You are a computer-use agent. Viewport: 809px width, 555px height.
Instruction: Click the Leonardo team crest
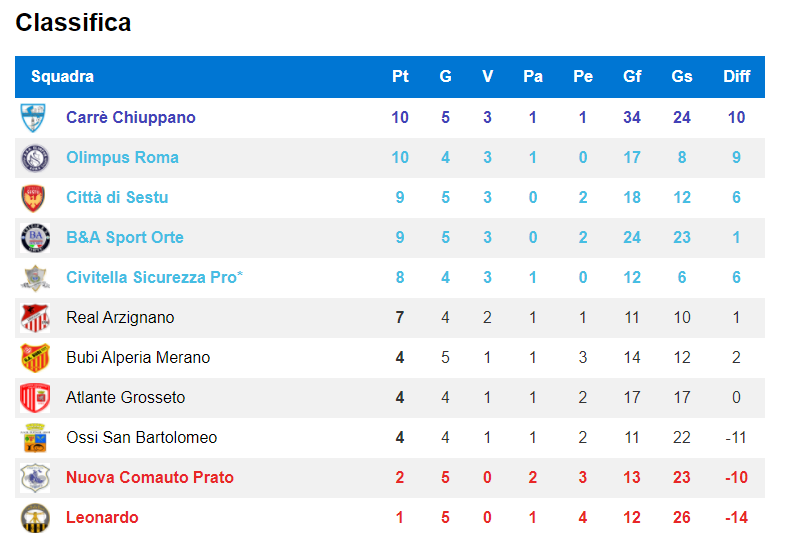pos(35,518)
